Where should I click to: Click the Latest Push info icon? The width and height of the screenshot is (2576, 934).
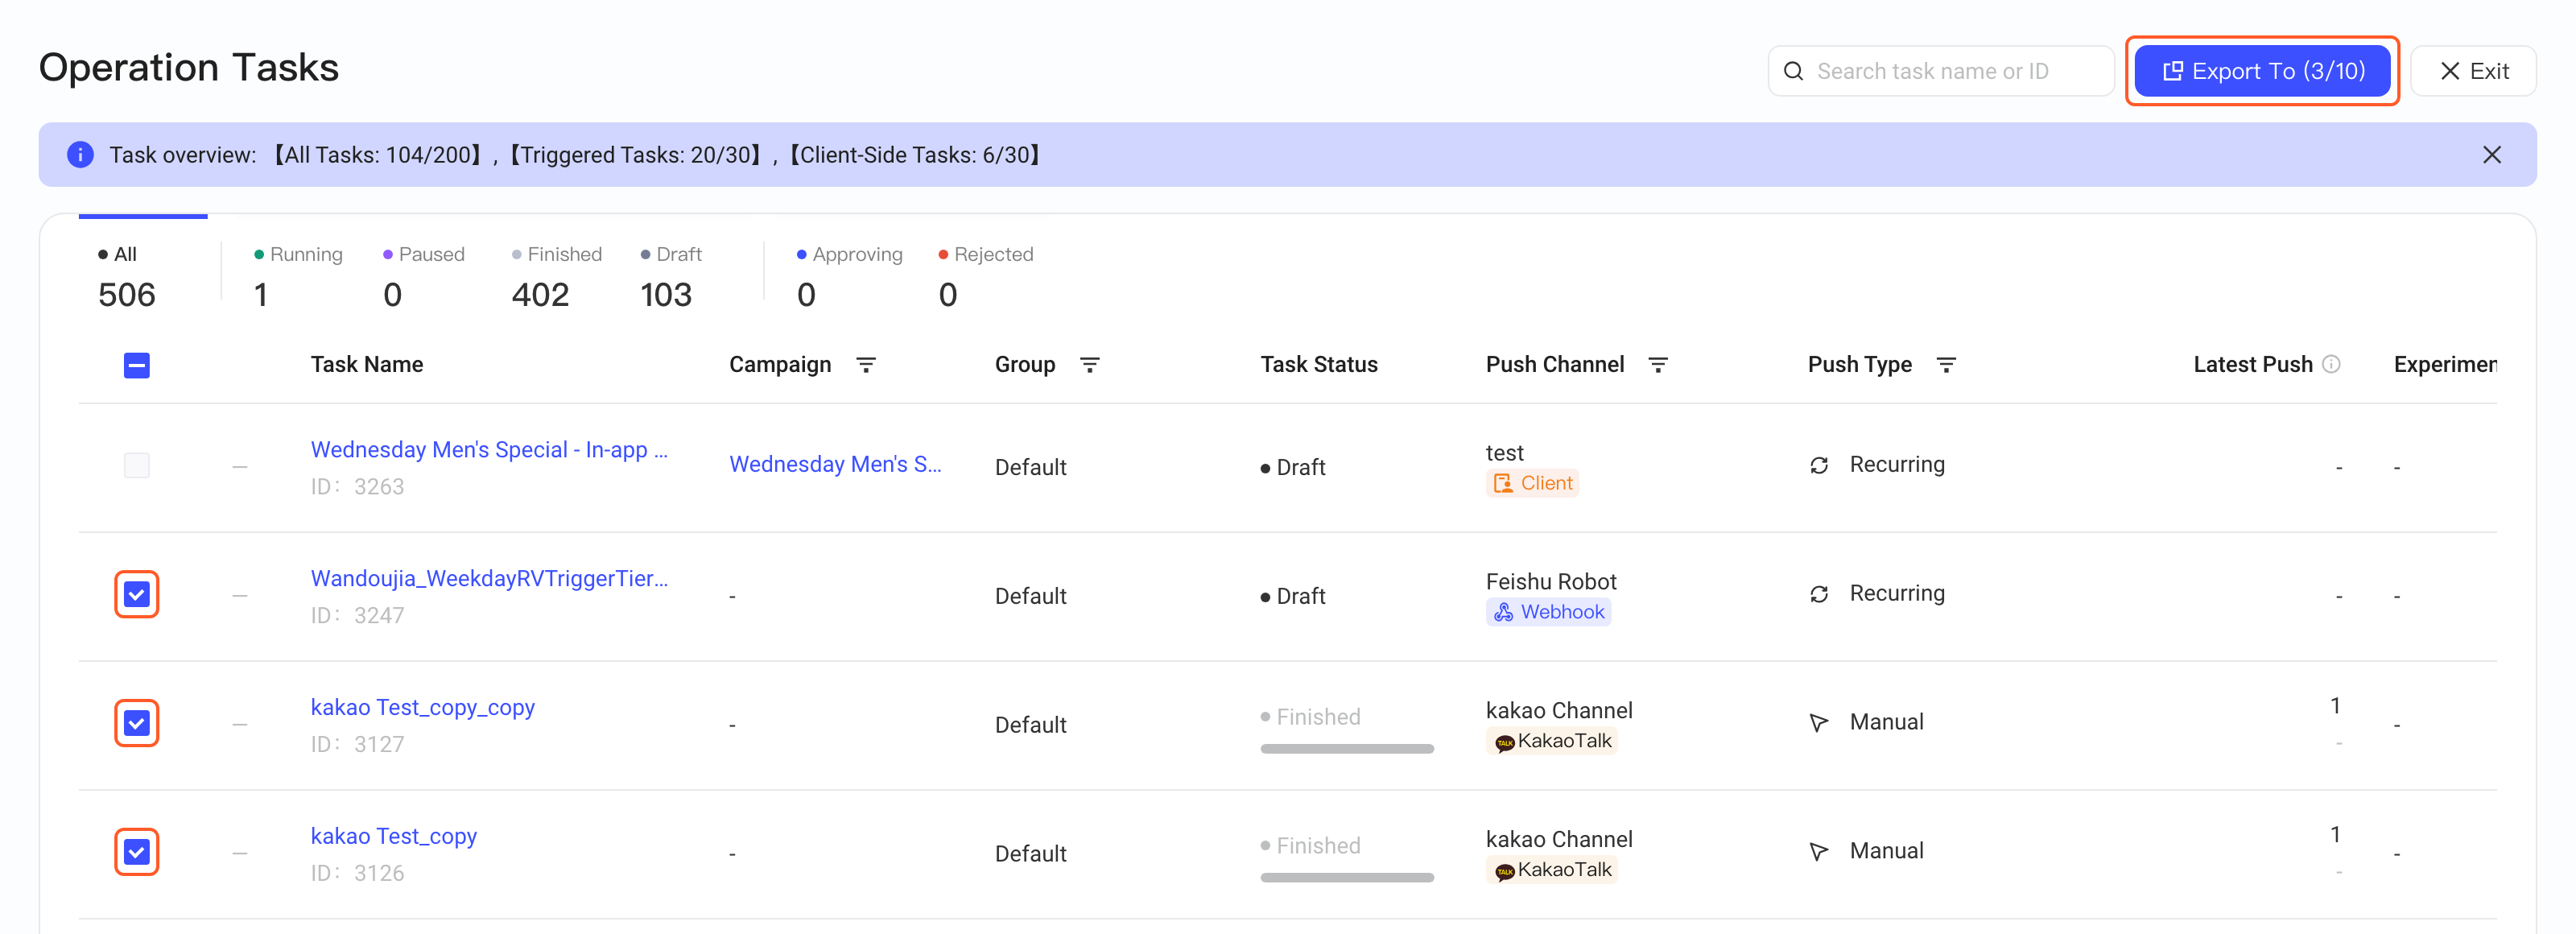(2331, 364)
